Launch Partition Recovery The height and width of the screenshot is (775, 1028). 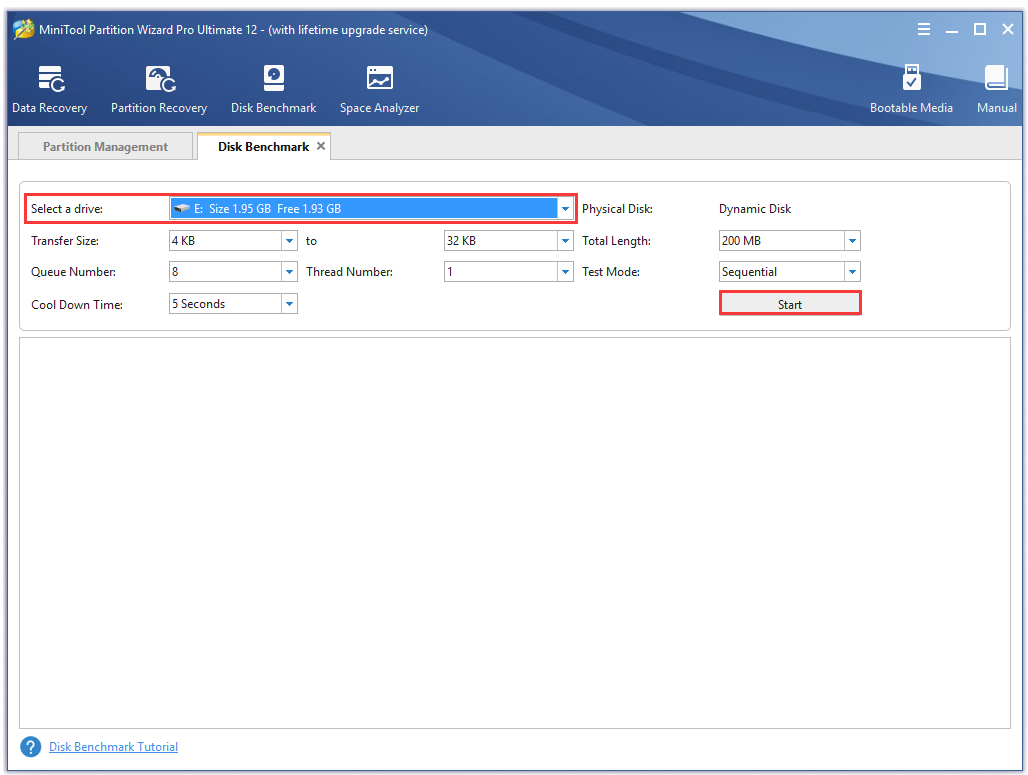(x=159, y=88)
